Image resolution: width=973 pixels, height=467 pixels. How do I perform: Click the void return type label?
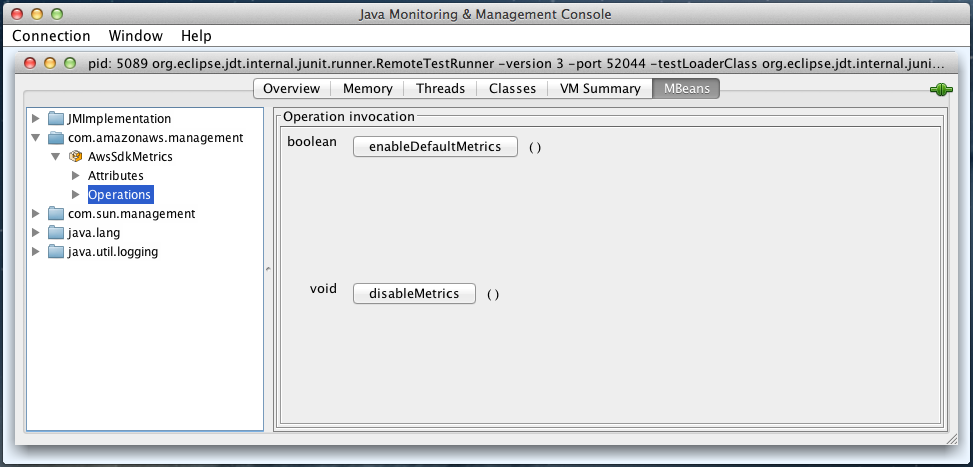(x=323, y=288)
